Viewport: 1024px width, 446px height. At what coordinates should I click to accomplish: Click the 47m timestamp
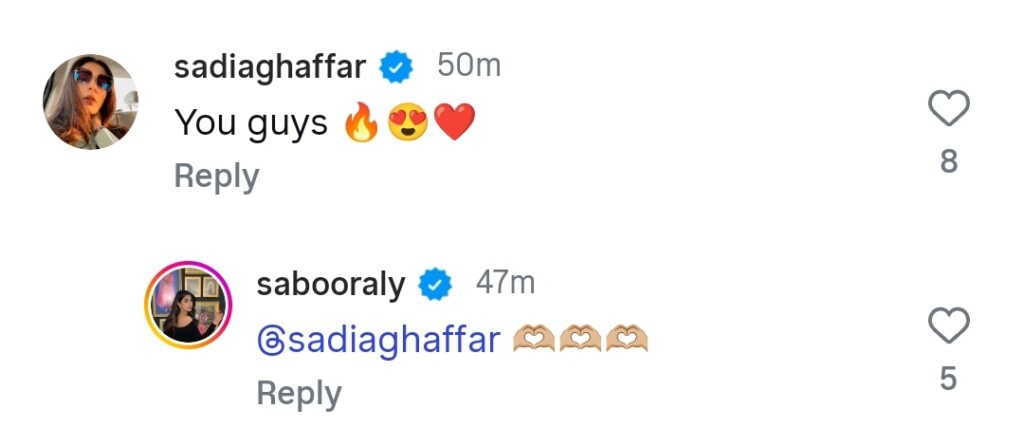(x=505, y=284)
